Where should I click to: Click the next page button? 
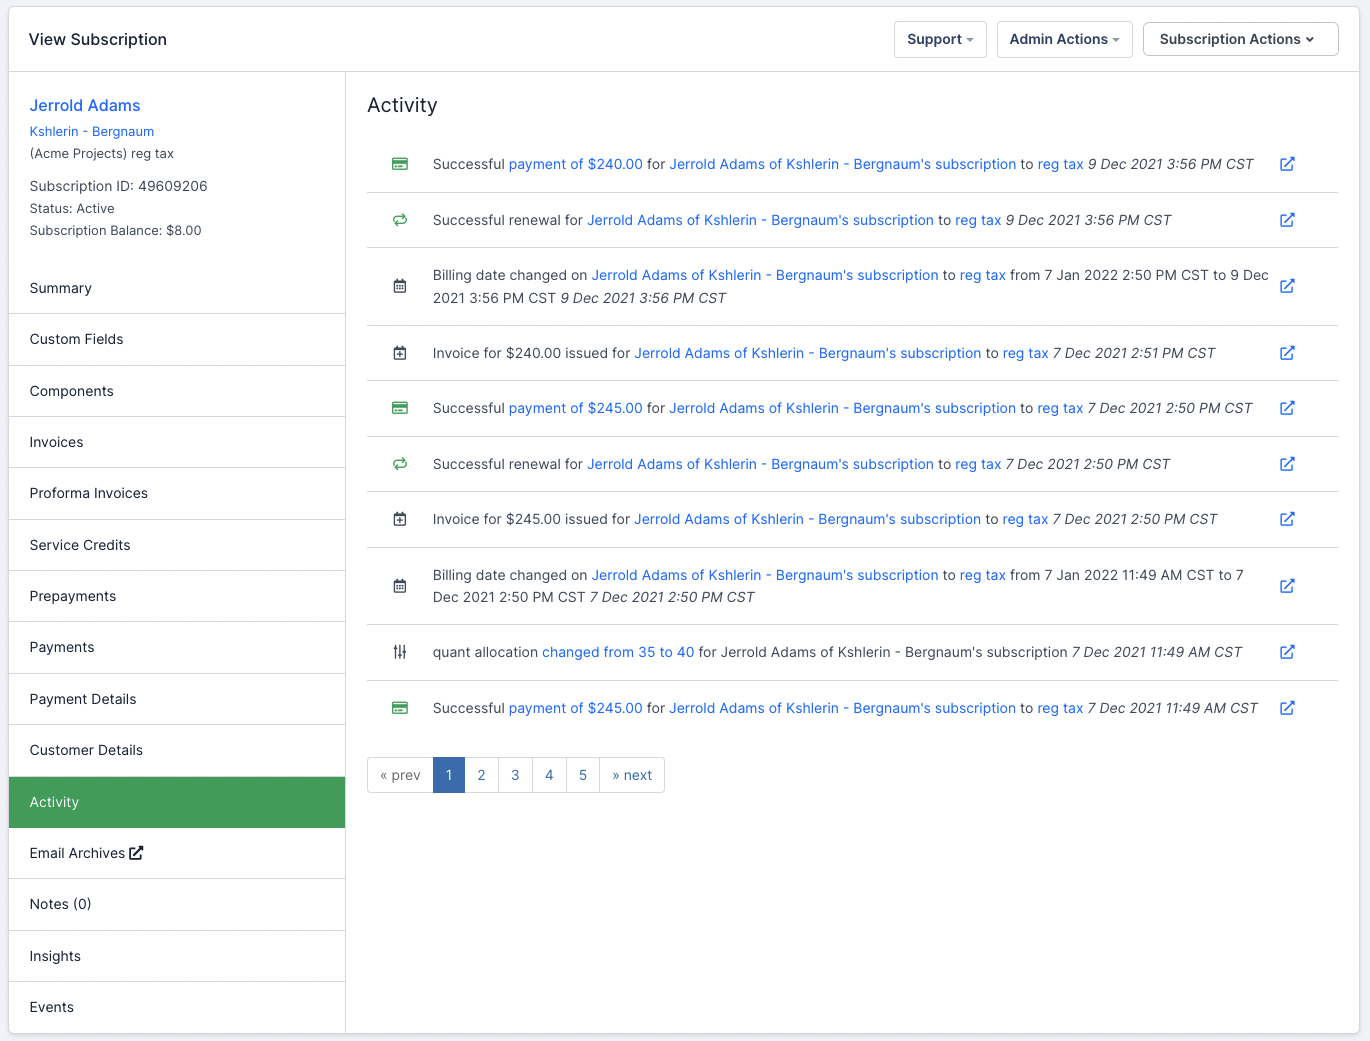click(x=631, y=775)
